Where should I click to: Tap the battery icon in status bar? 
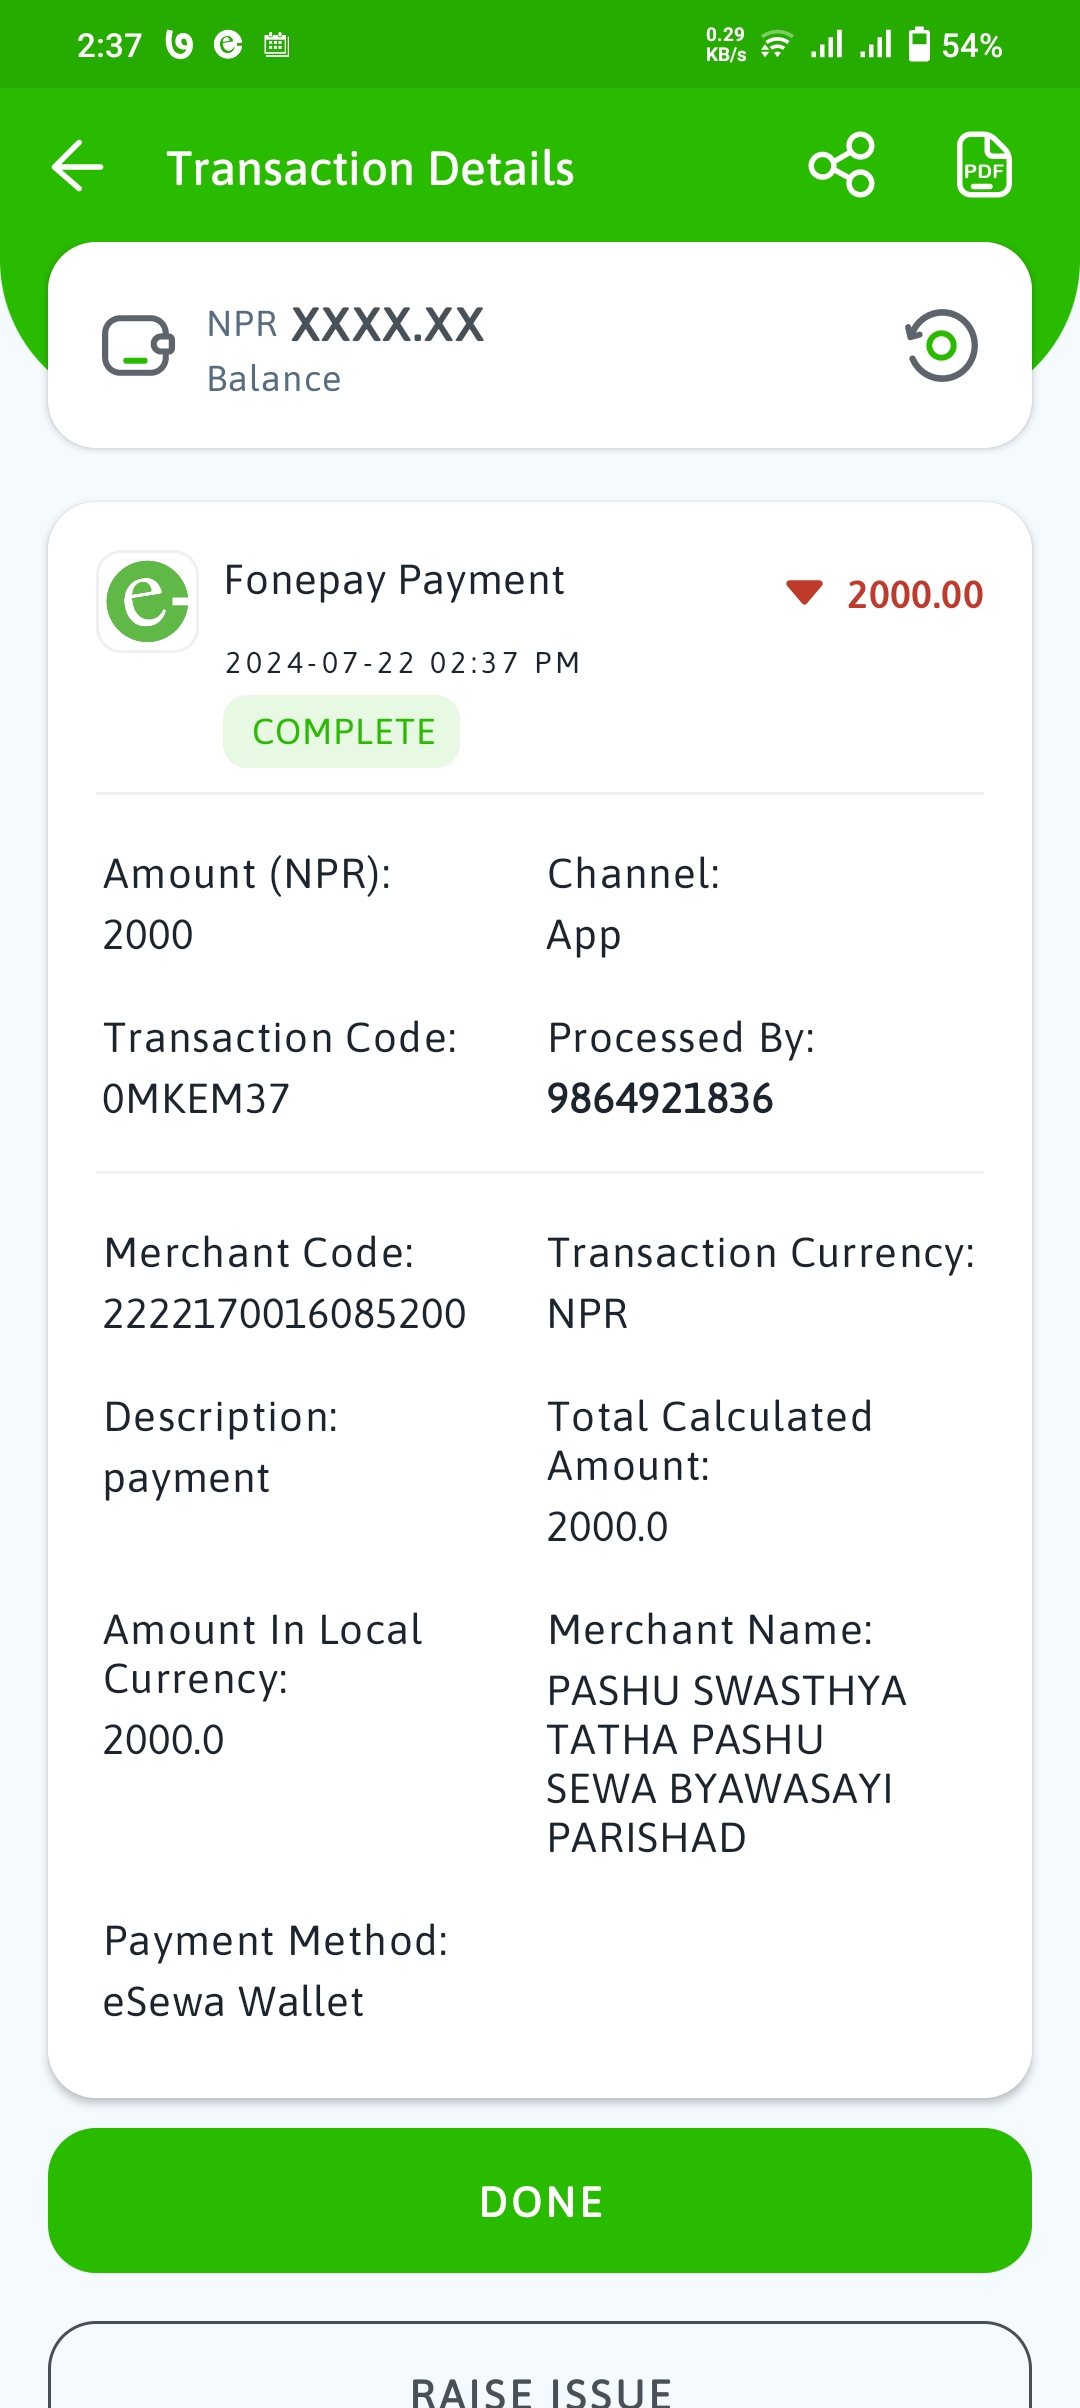click(x=919, y=45)
